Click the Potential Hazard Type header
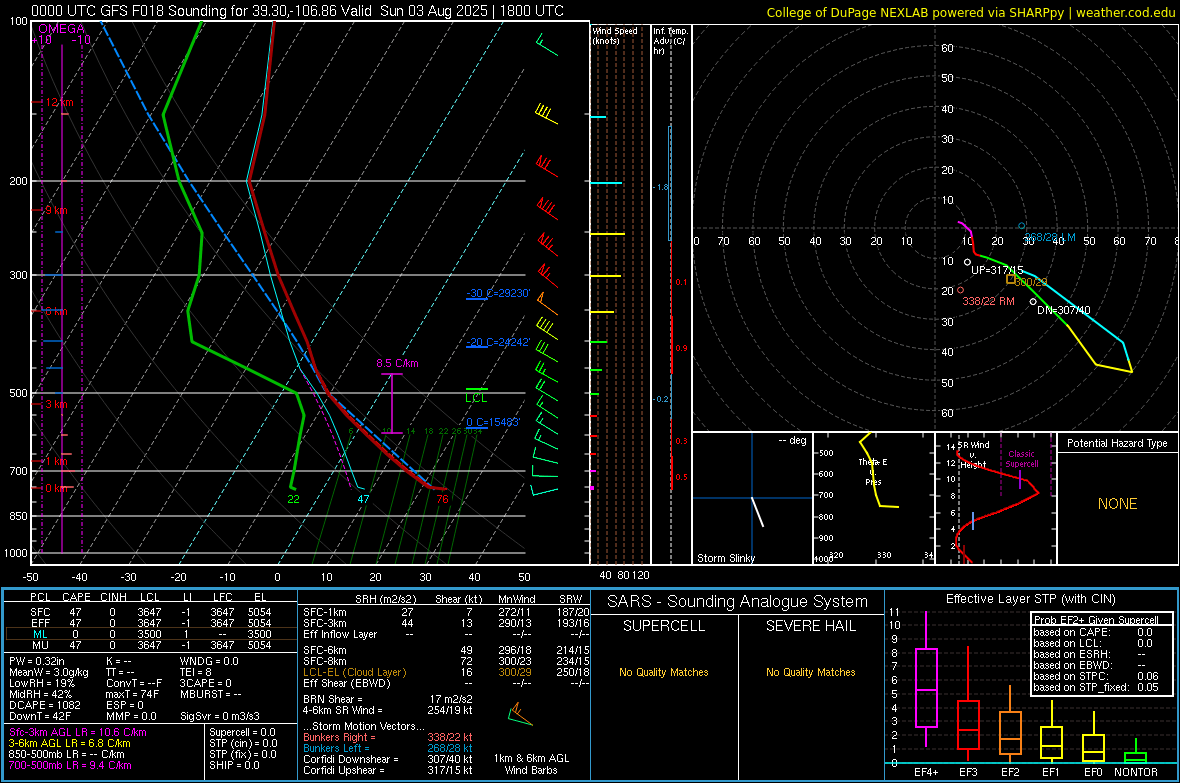 coord(1118,443)
